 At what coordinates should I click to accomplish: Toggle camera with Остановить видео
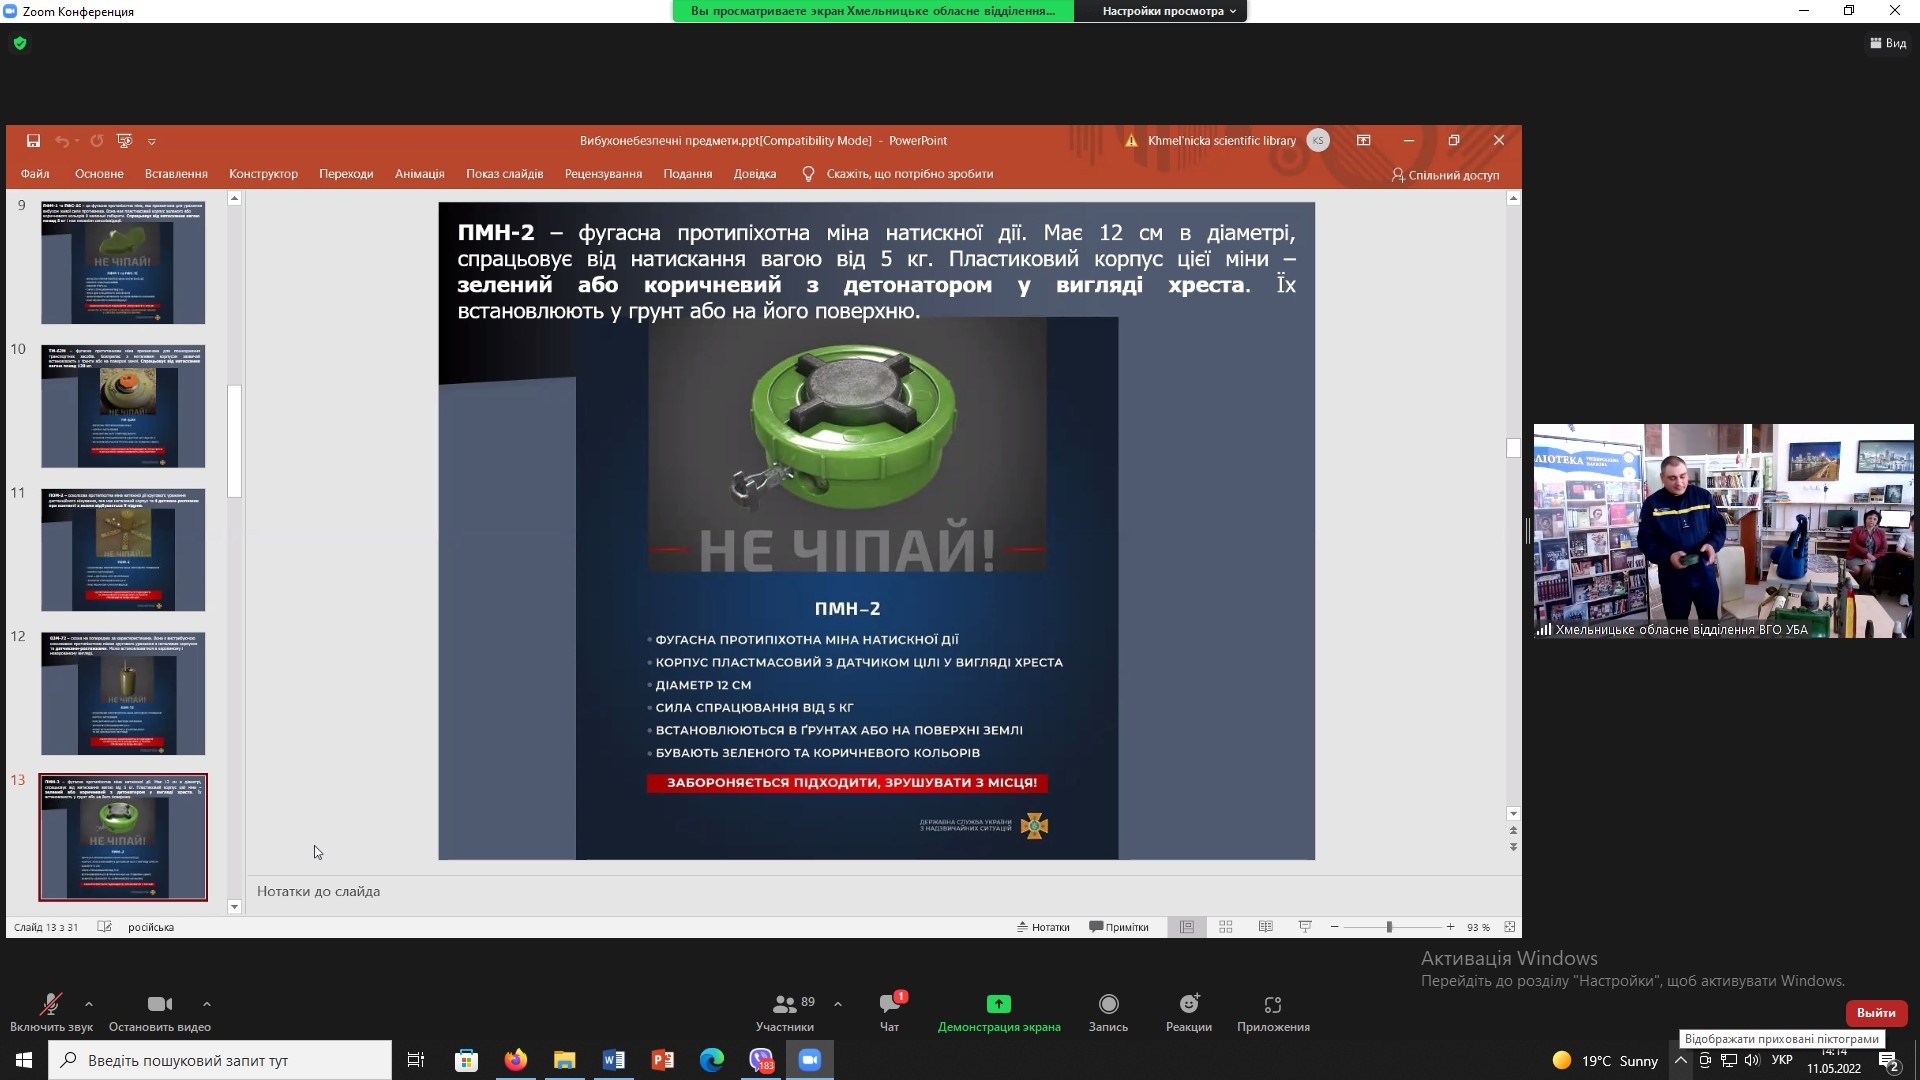click(x=159, y=1004)
